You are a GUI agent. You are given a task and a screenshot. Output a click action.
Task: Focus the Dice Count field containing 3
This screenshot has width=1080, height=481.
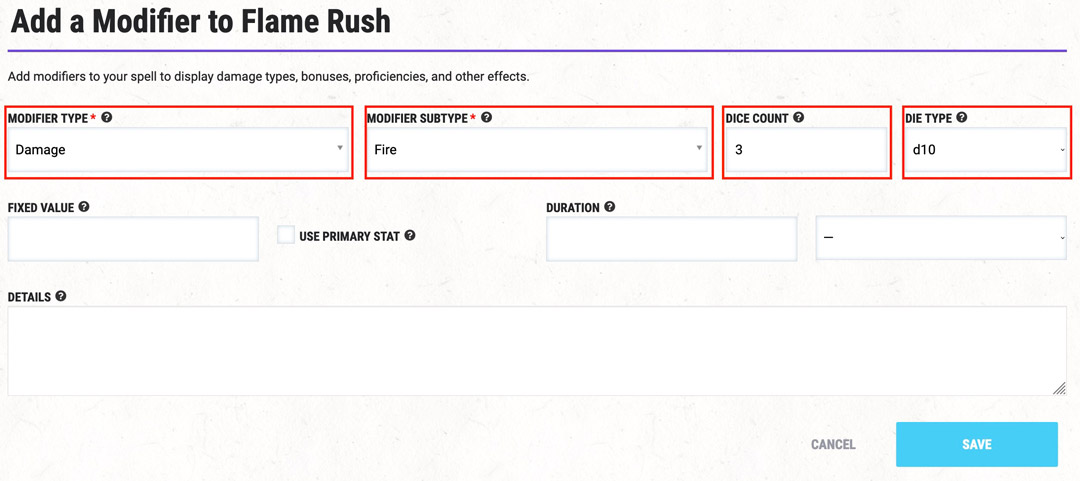[806, 149]
